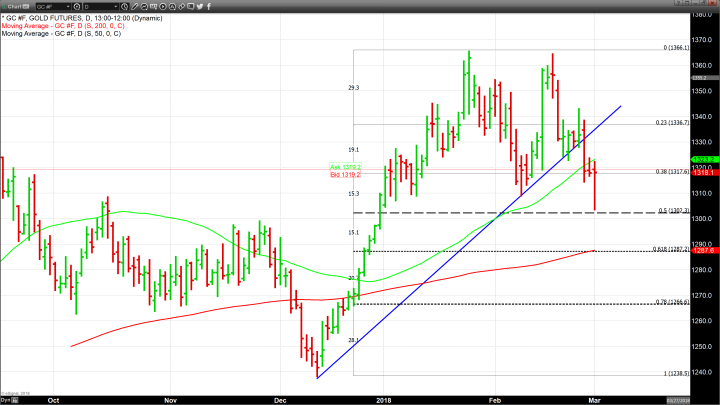720x405 pixels.
Task: Click the 2018 label on time axis
Action: pos(383,400)
